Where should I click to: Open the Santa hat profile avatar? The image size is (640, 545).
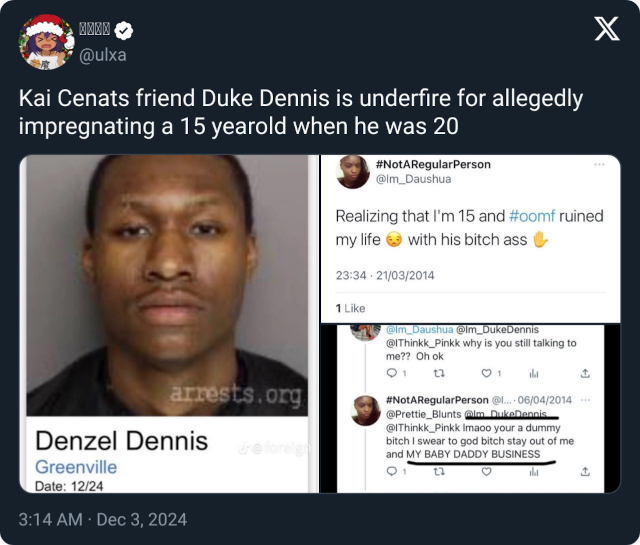(x=47, y=42)
